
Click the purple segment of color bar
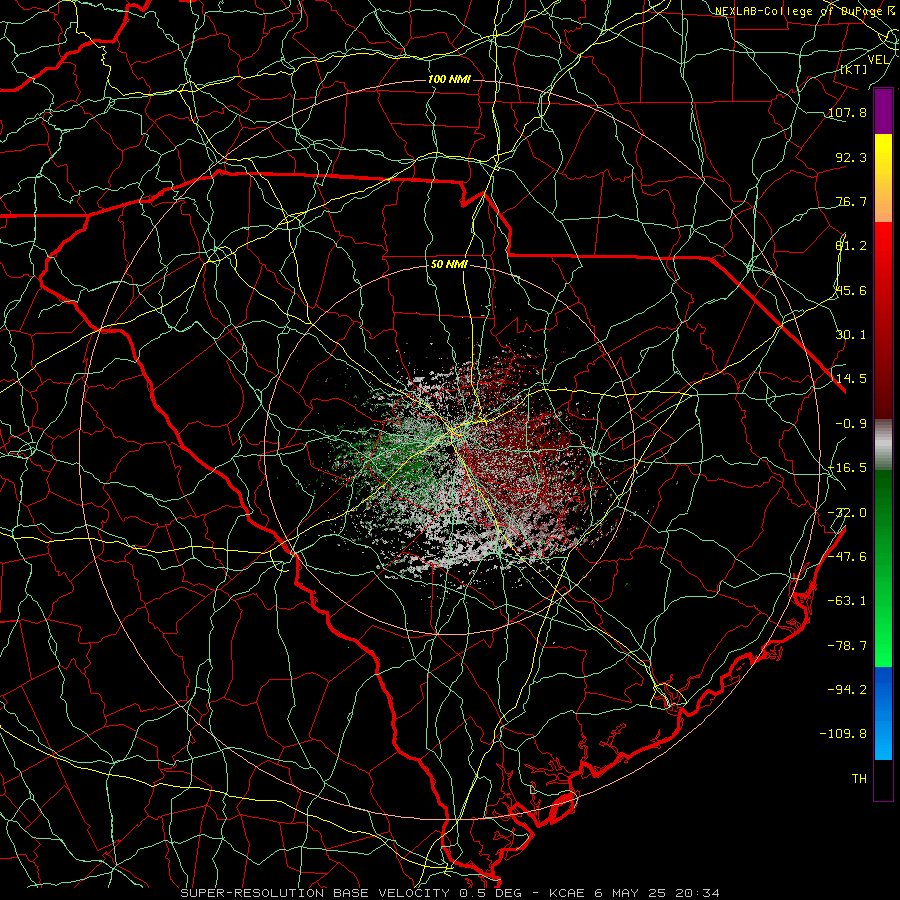pos(883,112)
